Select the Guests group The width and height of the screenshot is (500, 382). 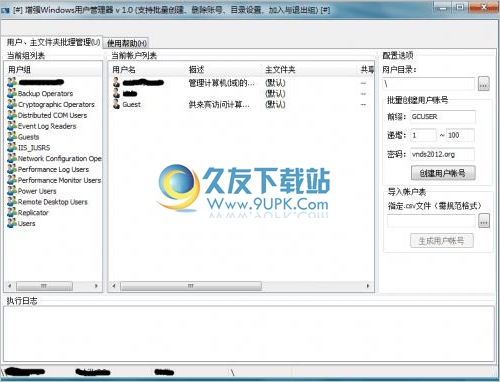tap(28, 137)
